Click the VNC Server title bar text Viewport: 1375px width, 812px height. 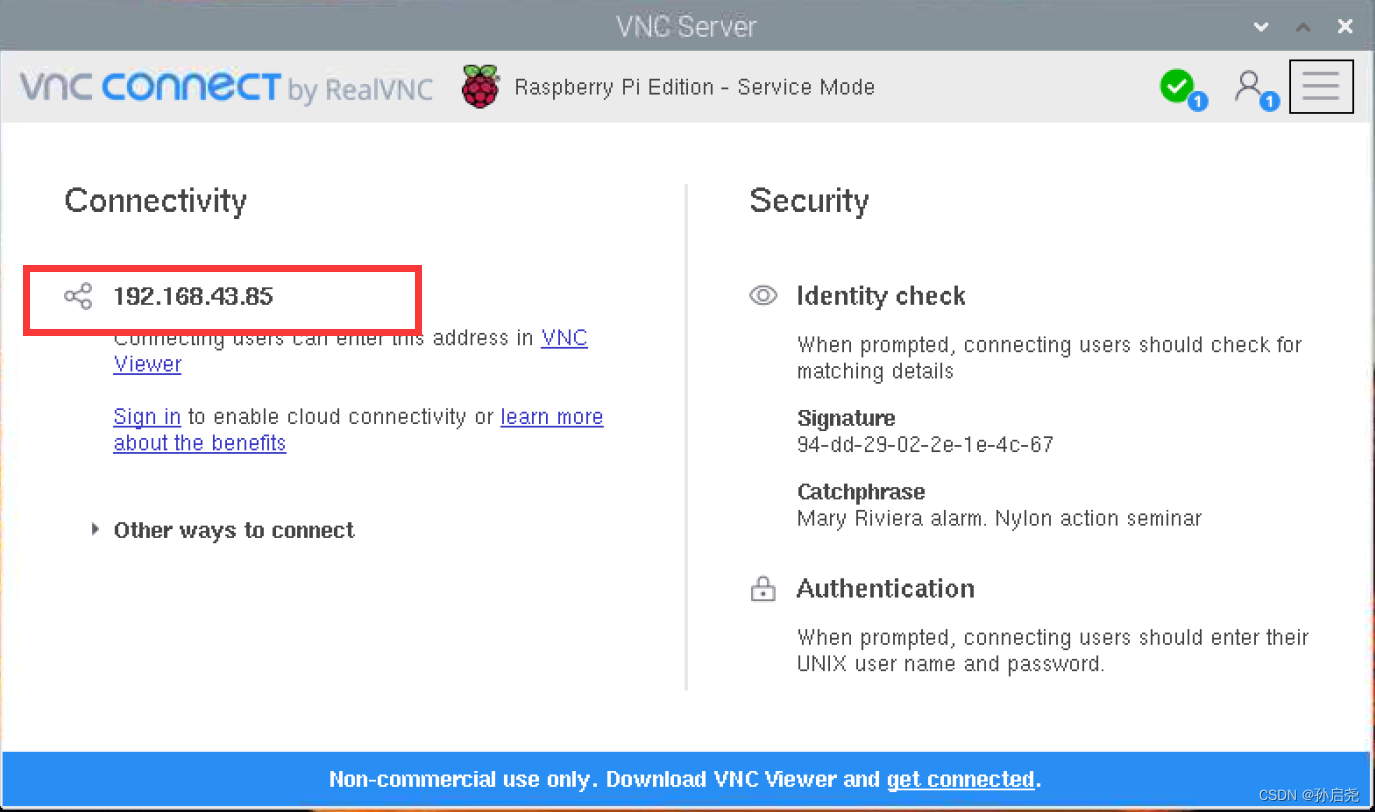pyautogui.click(x=686, y=26)
